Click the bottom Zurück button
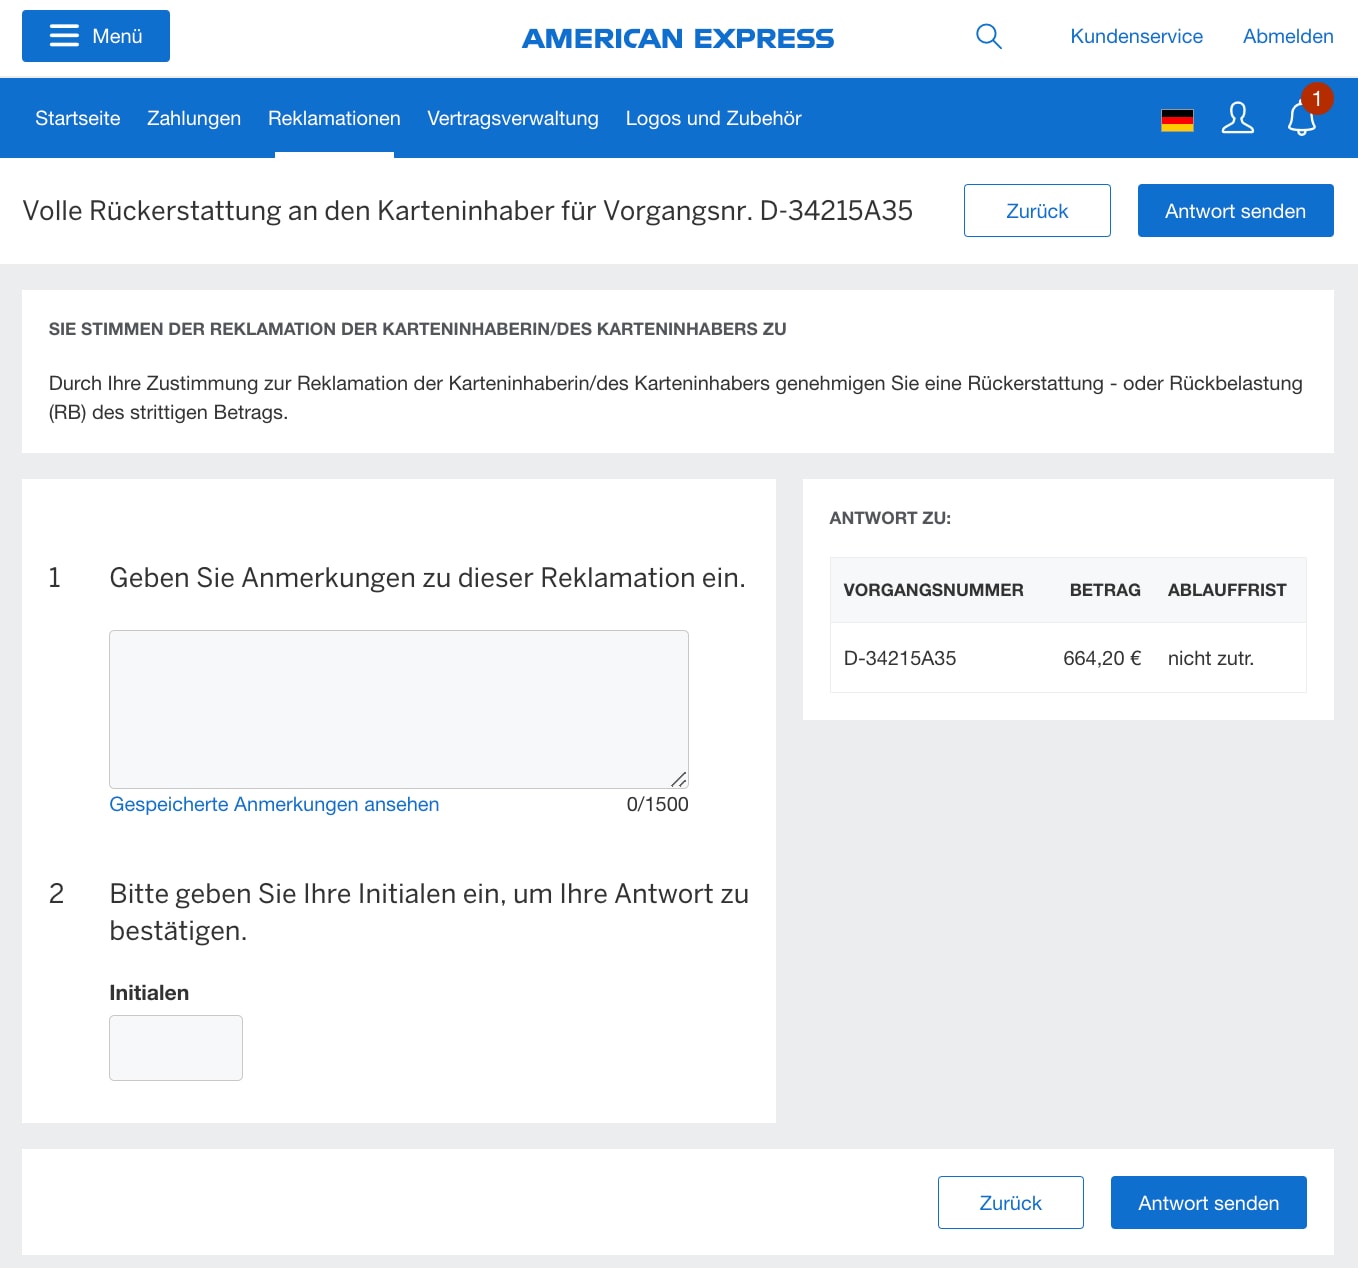The image size is (1358, 1268). pos(1010,1202)
